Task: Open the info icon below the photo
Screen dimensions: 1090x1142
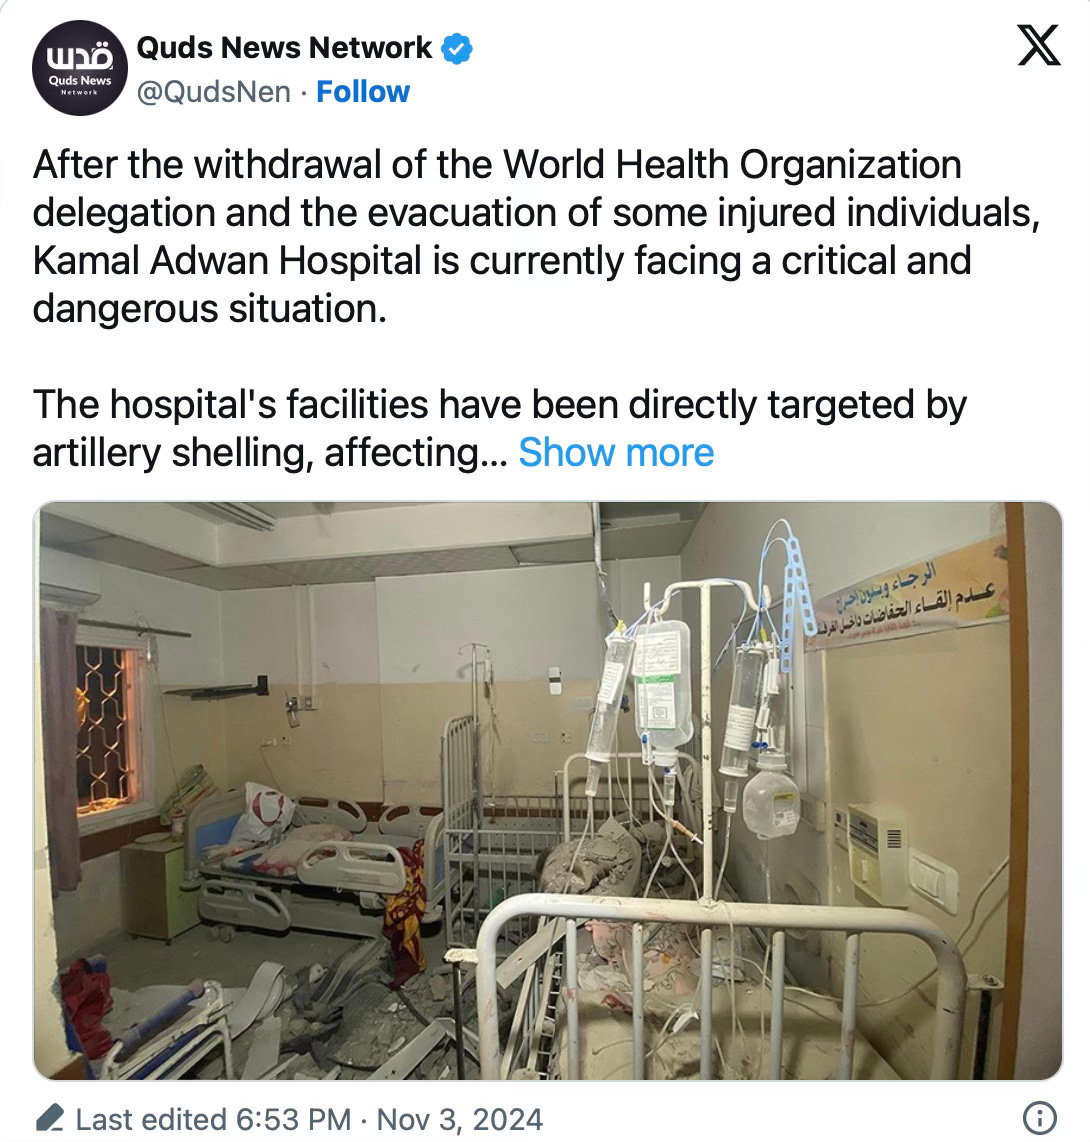Action: coord(1040,1117)
